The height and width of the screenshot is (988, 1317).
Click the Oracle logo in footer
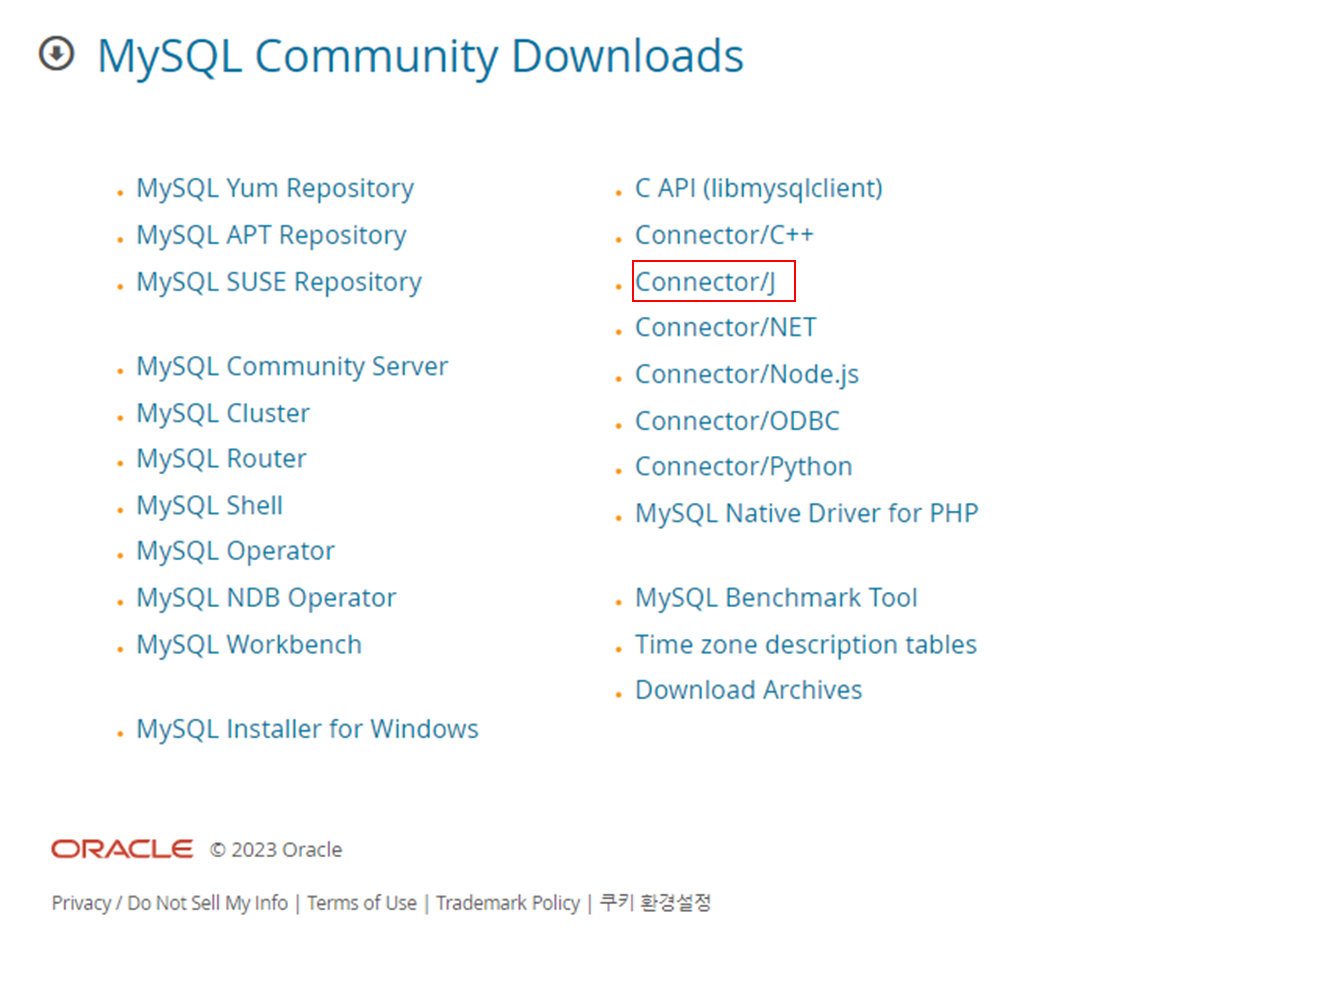coord(122,849)
